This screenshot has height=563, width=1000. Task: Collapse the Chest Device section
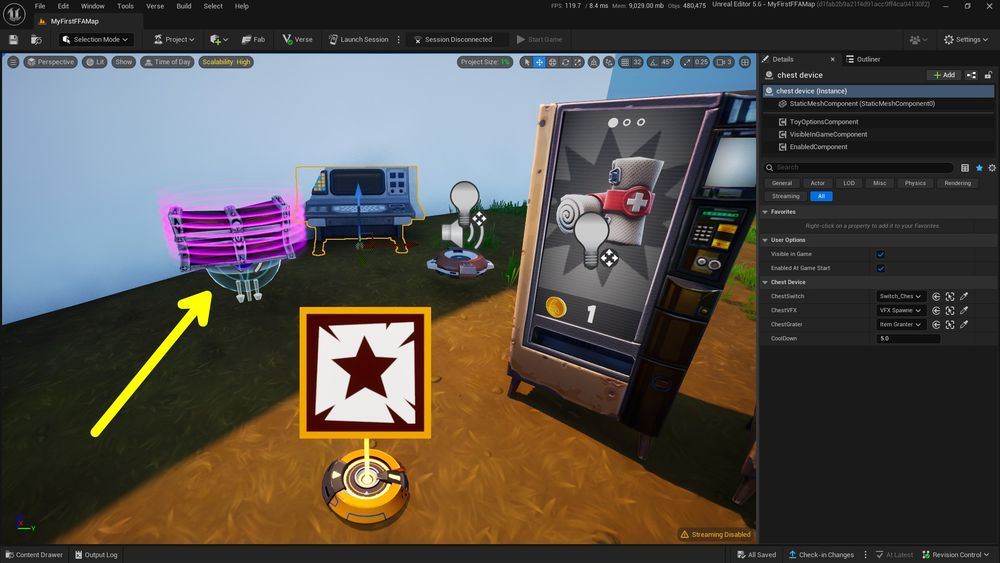(765, 282)
